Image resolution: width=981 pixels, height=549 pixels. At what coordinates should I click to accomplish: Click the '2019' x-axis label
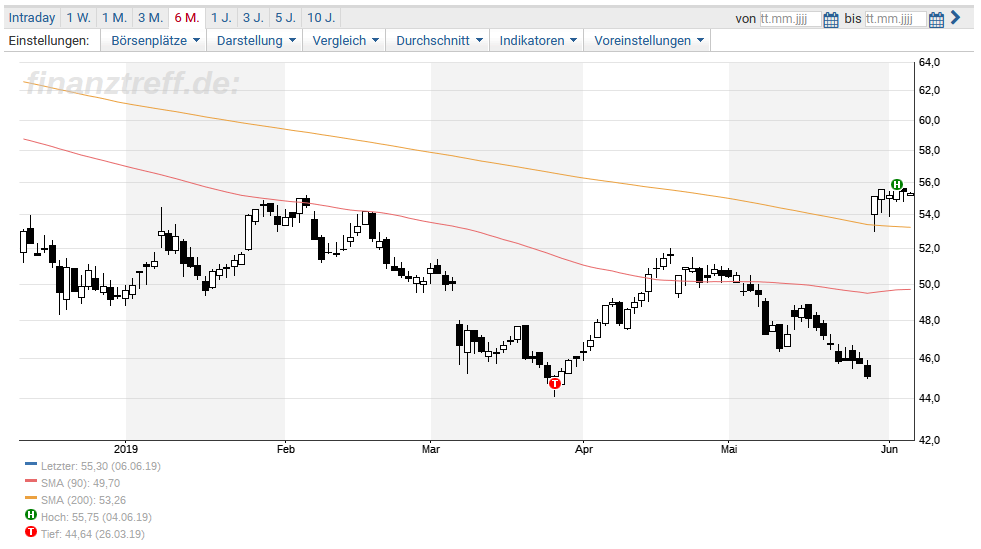126,449
